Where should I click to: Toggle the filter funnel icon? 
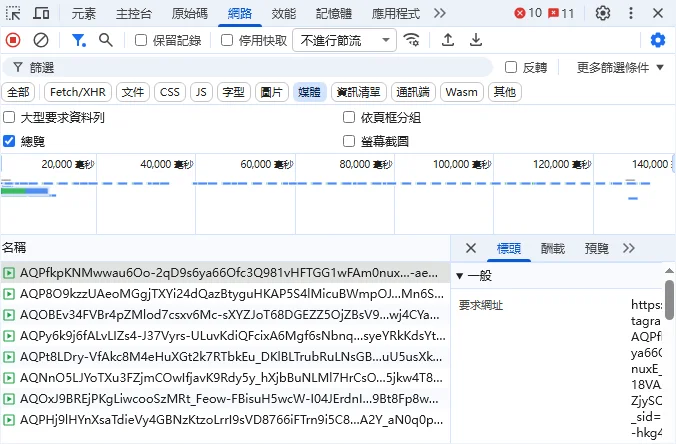(78, 40)
